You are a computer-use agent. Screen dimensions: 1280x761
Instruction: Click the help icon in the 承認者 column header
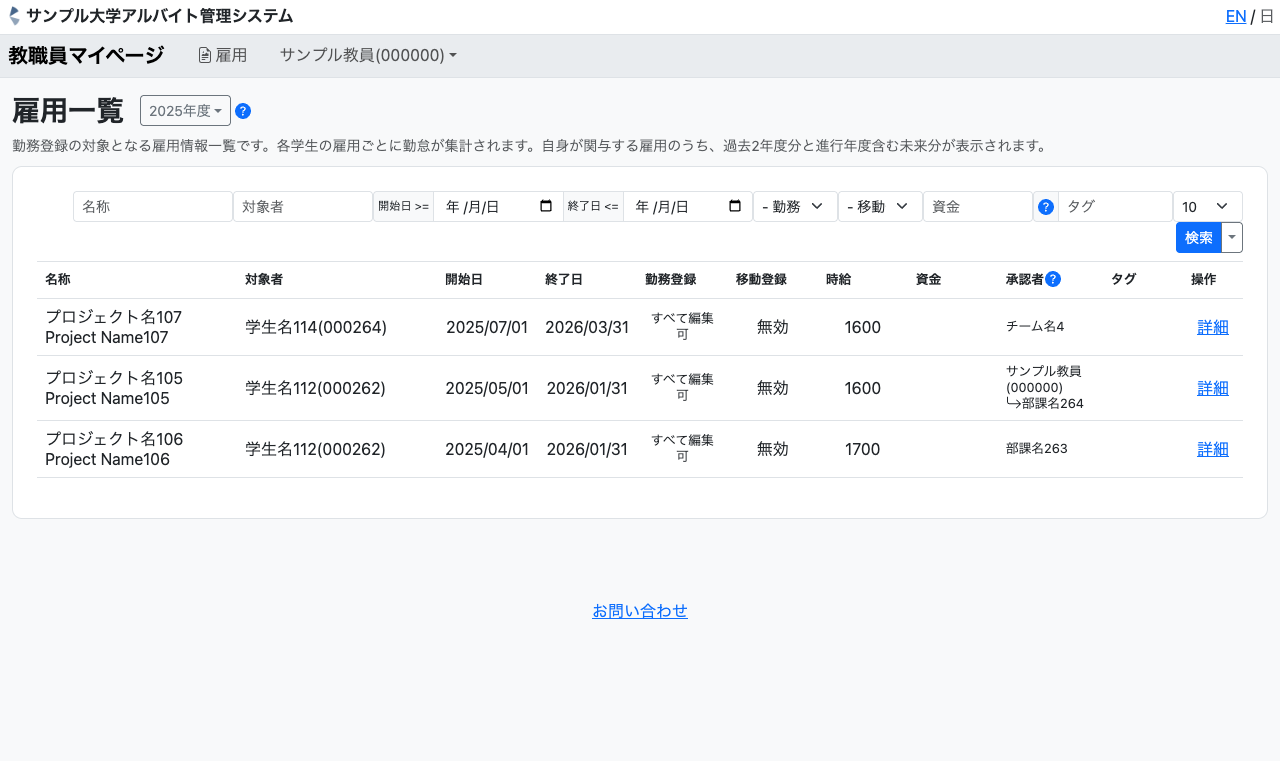[x=1053, y=280]
